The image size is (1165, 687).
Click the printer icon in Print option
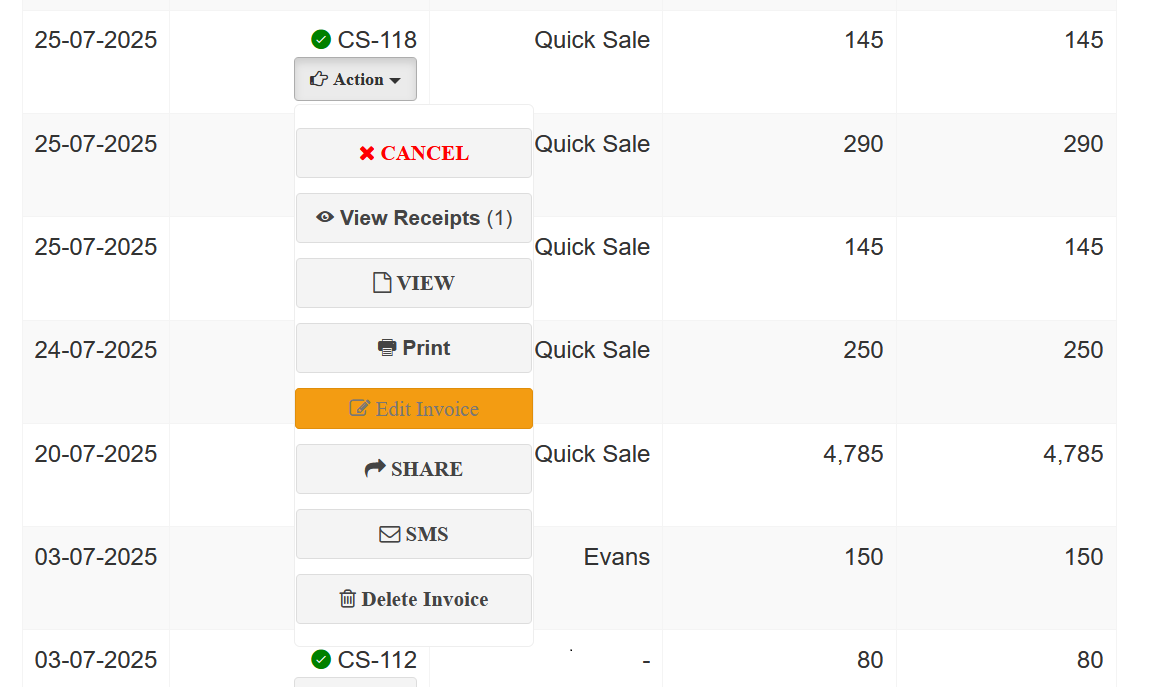pos(387,348)
